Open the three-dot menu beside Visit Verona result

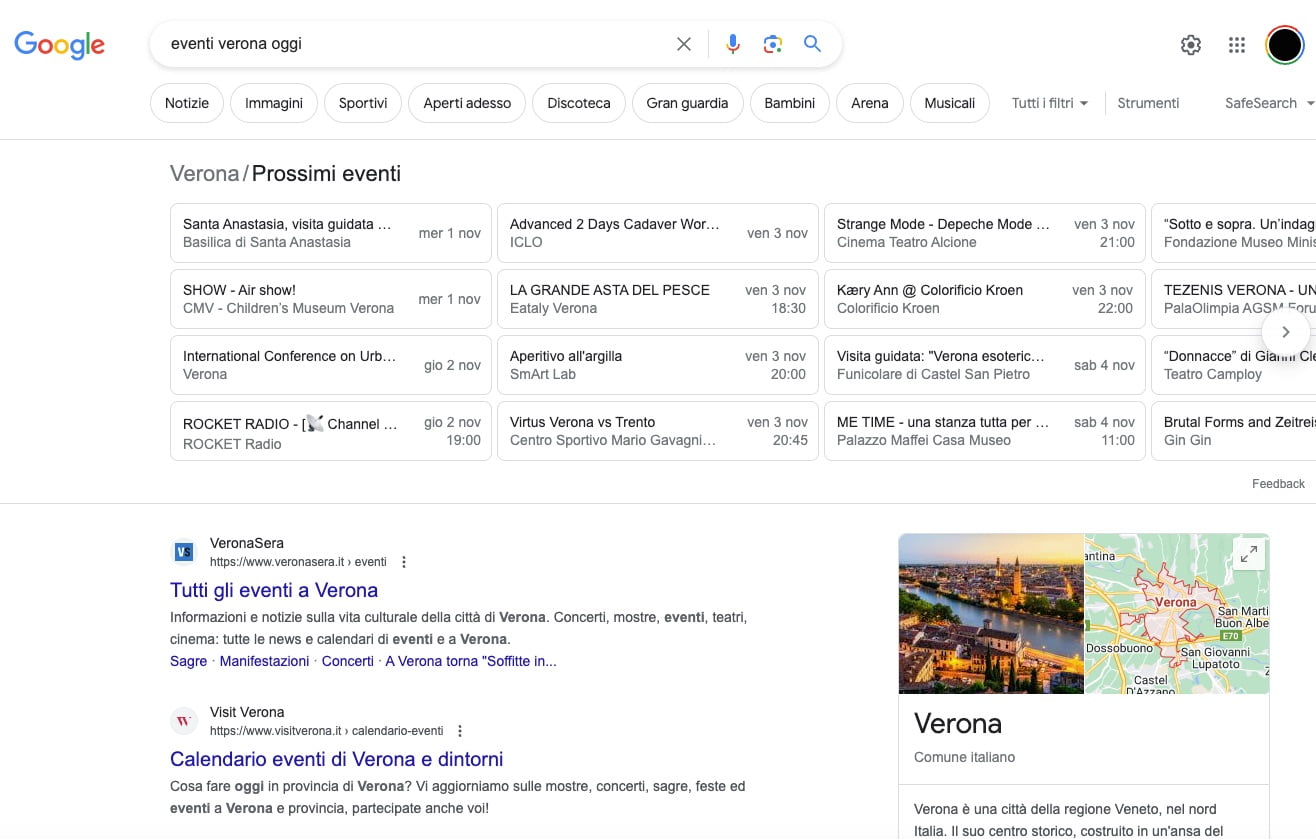(460, 731)
